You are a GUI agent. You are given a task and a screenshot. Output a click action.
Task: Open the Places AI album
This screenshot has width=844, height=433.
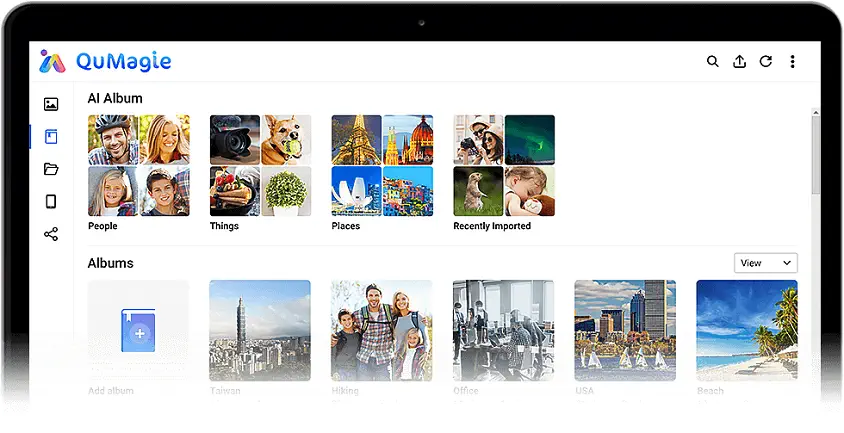point(382,165)
